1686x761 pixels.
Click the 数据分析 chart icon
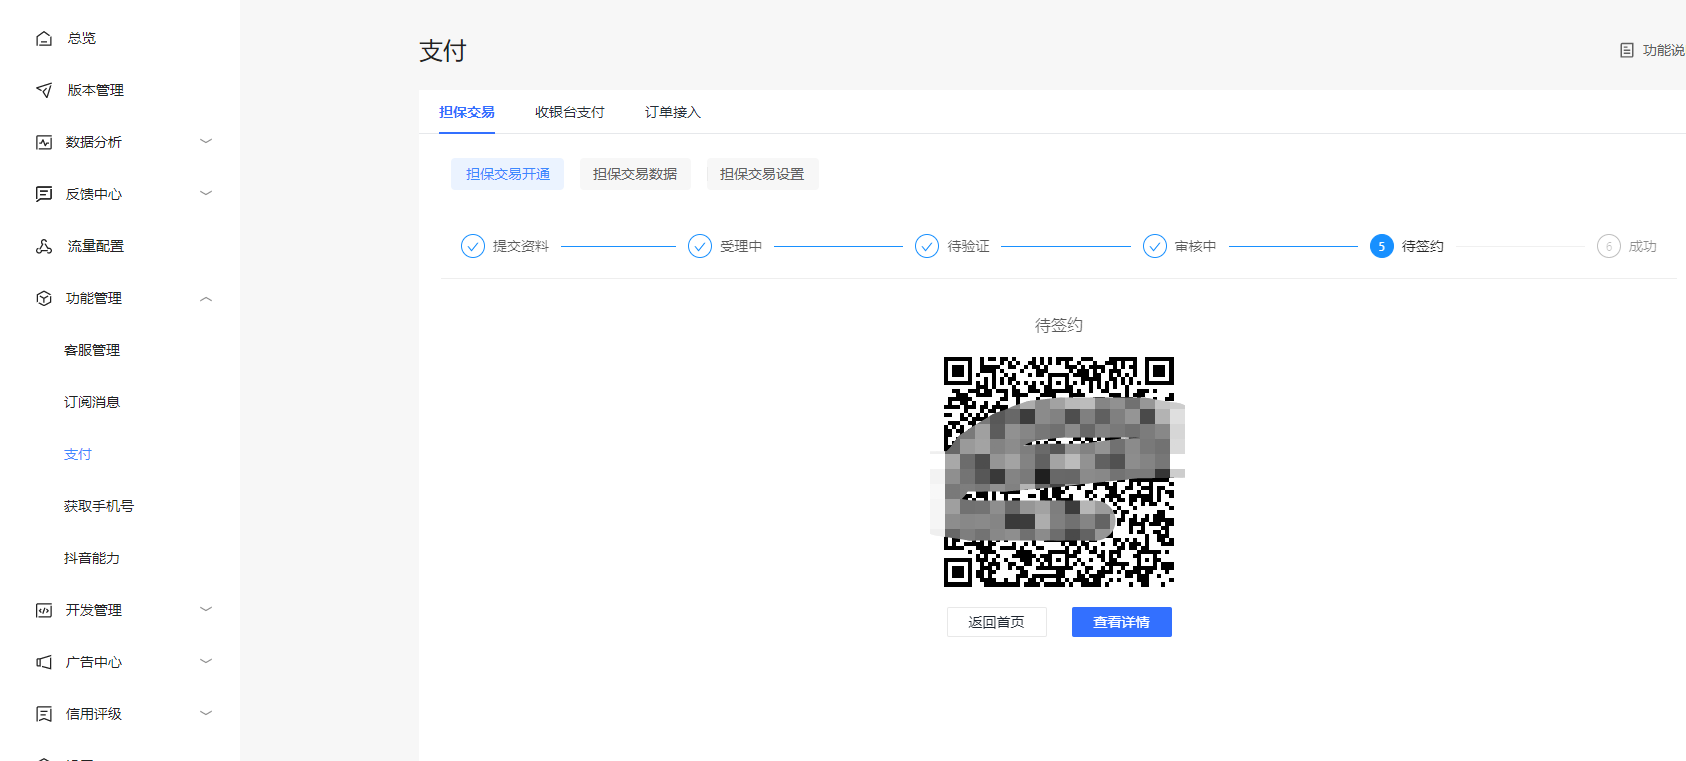click(44, 142)
